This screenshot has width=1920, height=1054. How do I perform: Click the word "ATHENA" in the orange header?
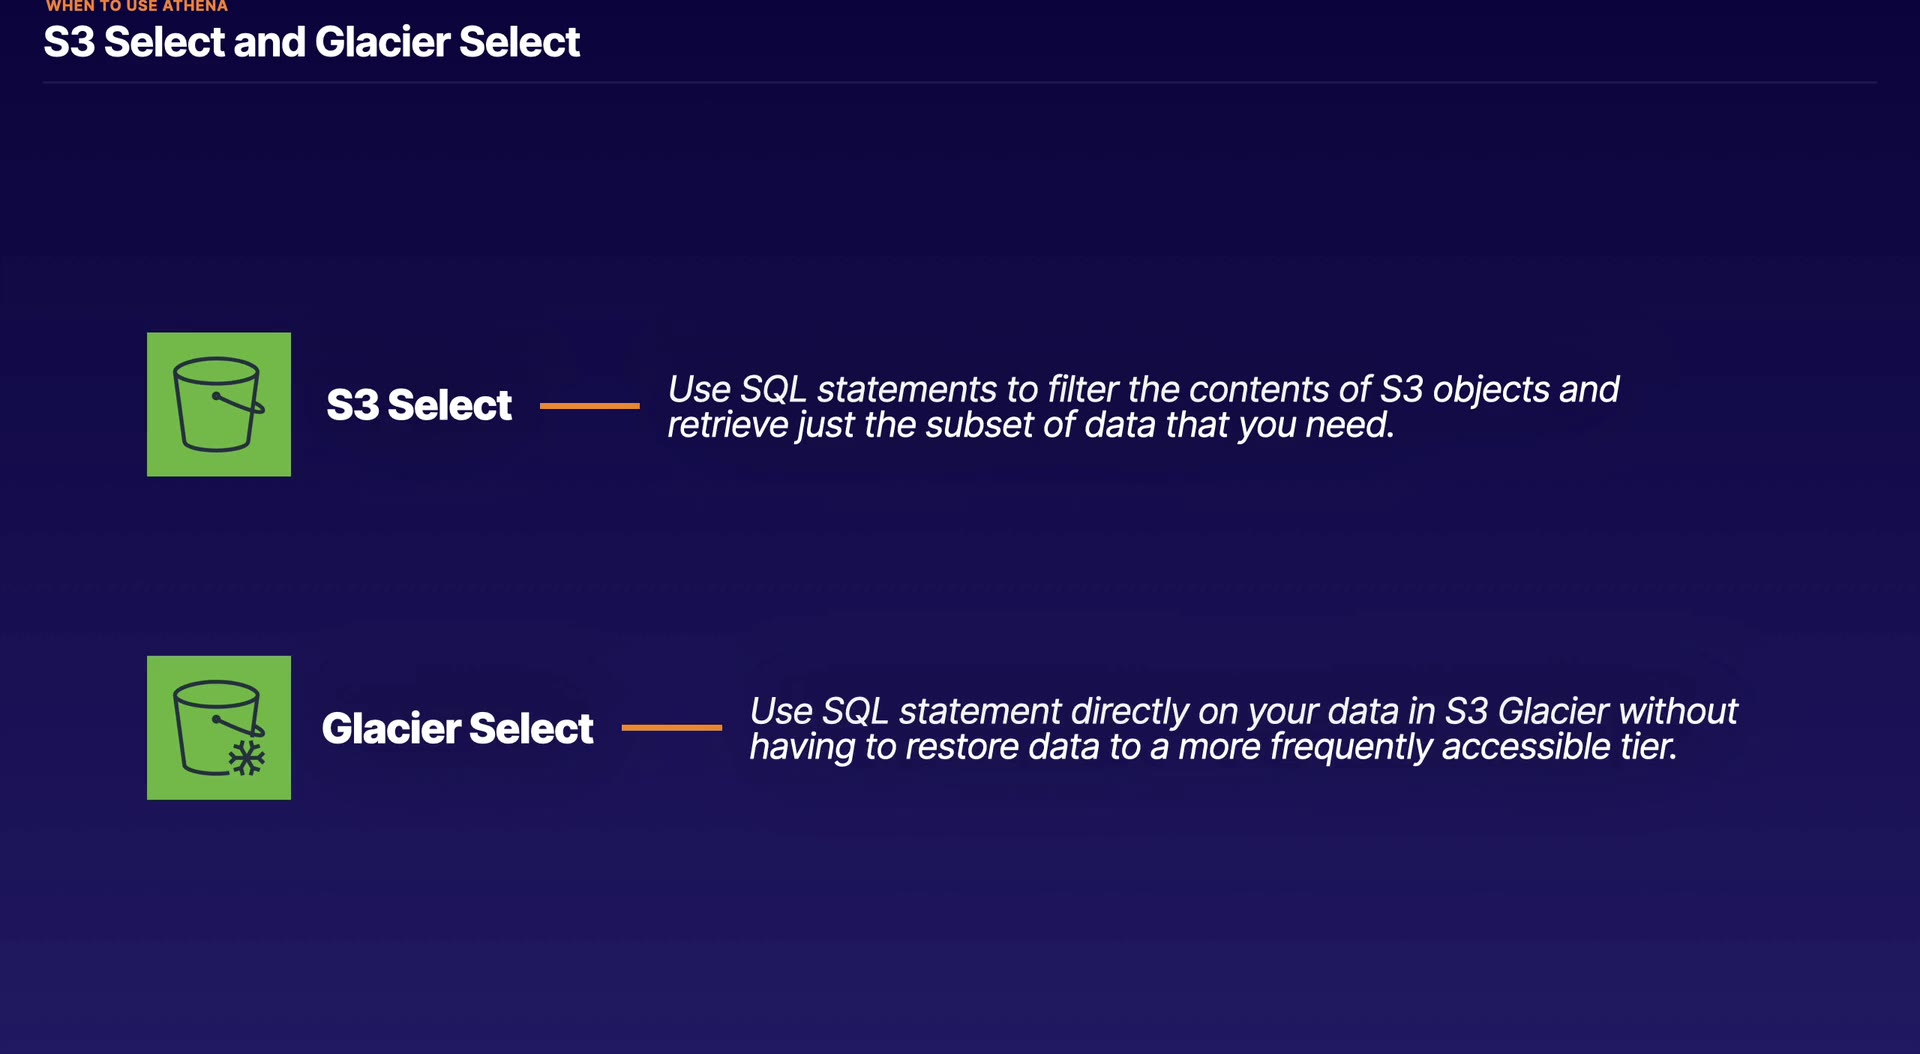click(x=195, y=6)
